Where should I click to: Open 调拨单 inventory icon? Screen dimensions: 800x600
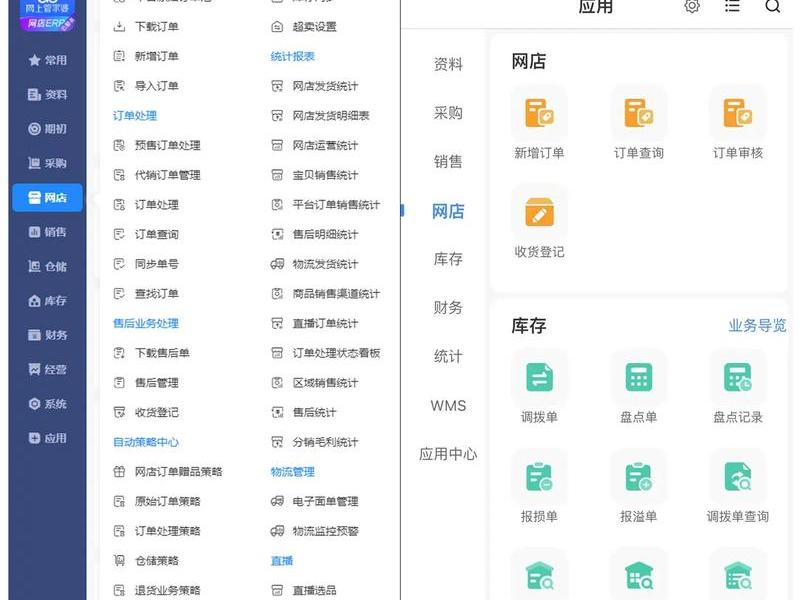point(539,377)
